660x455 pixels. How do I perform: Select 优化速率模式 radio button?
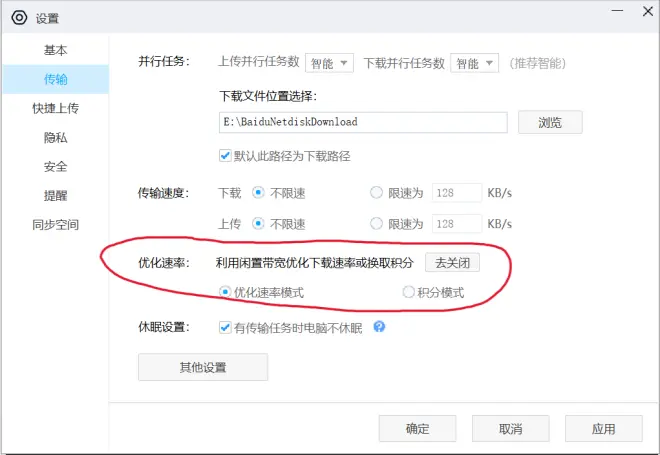pos(225,292)
